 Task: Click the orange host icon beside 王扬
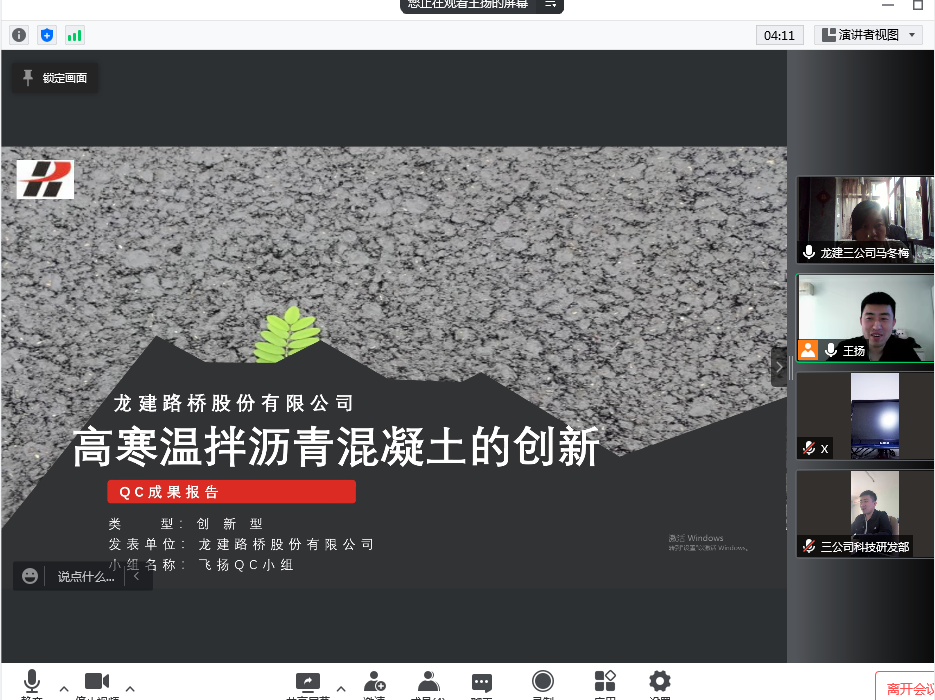click(808, 350)
